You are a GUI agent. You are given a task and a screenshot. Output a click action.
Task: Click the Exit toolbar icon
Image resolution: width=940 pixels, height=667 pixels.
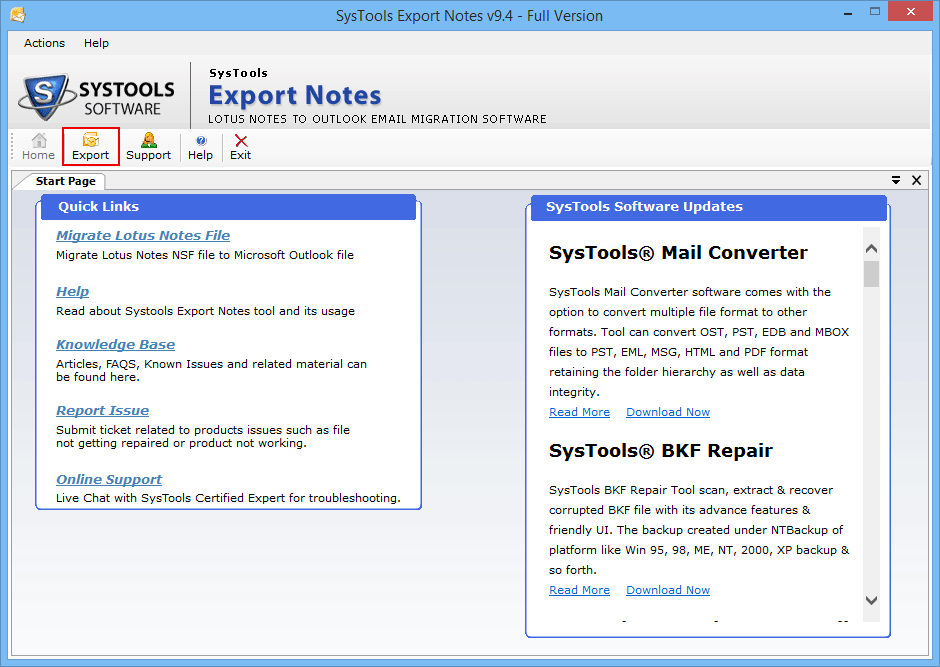coord(240,146)
